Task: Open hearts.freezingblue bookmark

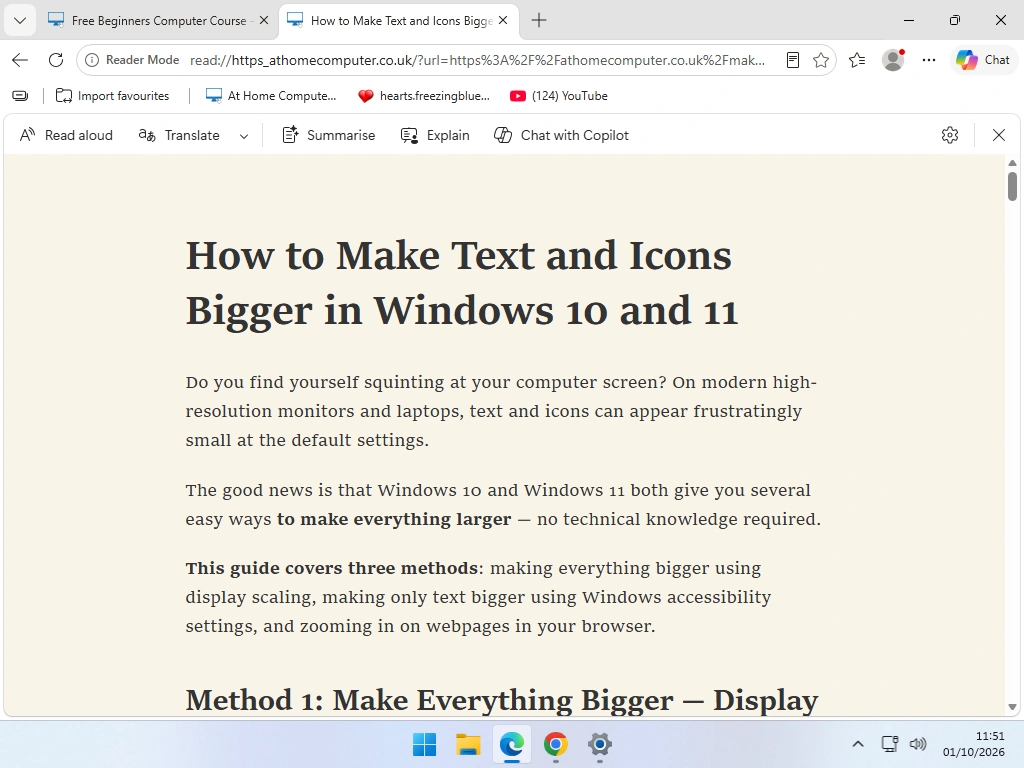Action: pos(424,96)
